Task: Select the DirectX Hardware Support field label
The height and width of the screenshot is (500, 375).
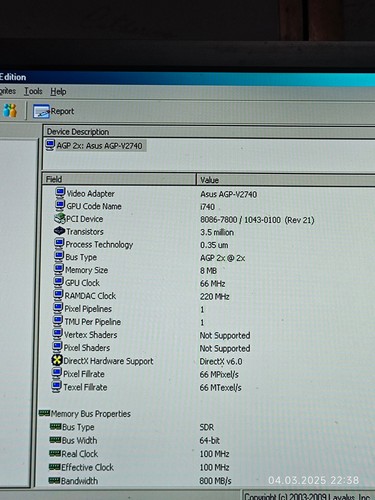Action: click(x=108, y=361)
